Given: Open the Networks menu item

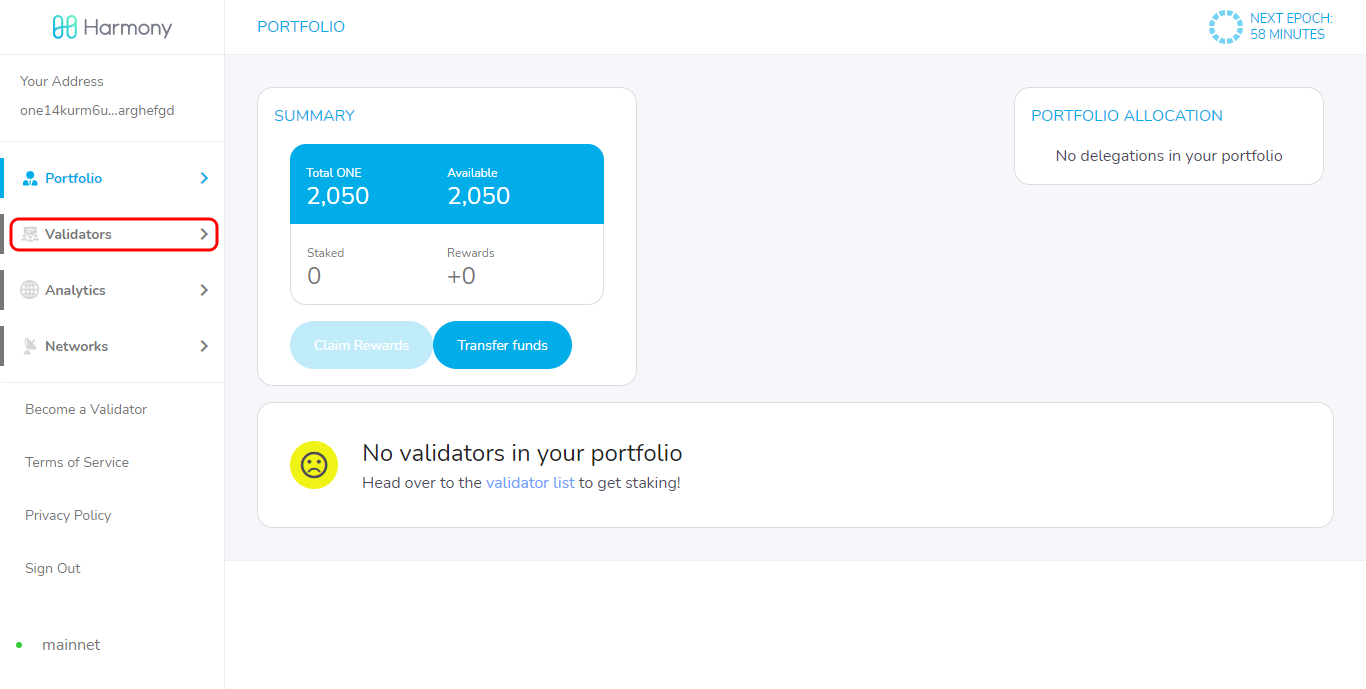Looking at the screenshot, I should pyautogui.click(x=76, y=346).
